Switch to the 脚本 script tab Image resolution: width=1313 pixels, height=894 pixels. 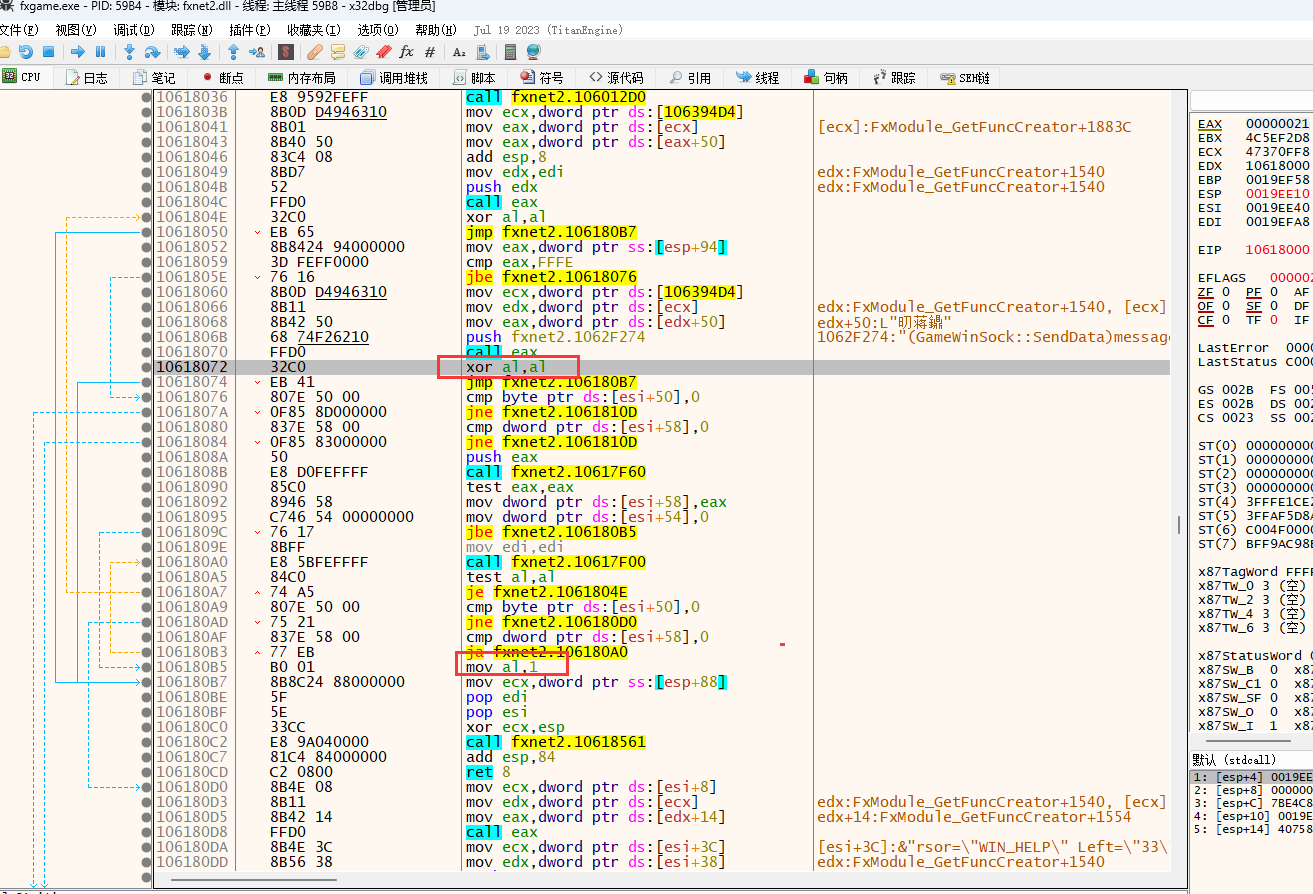[473, 77]
